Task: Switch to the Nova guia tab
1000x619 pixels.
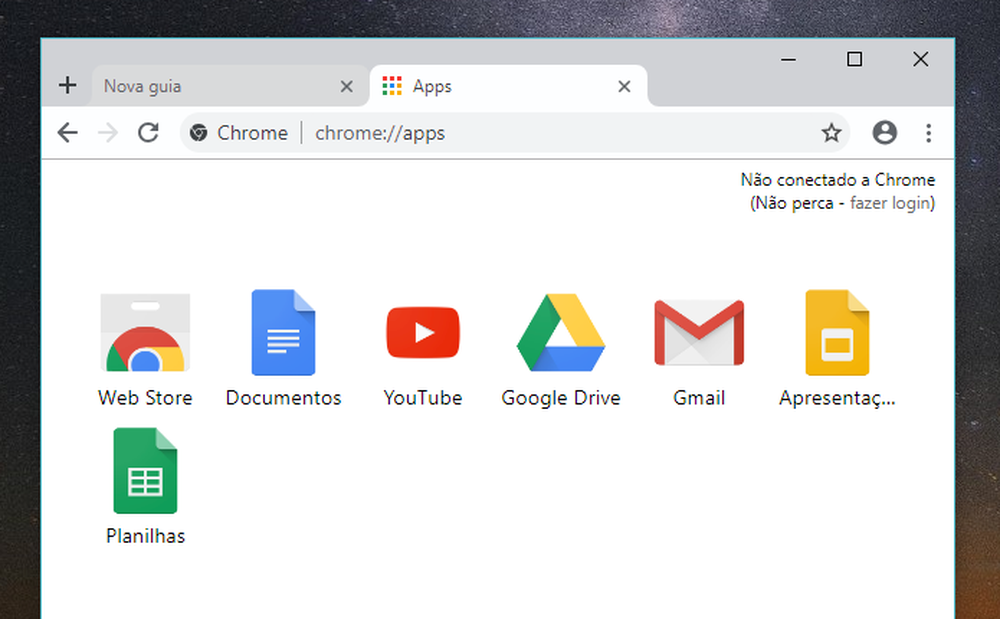Action: click(x=231, y=86)
